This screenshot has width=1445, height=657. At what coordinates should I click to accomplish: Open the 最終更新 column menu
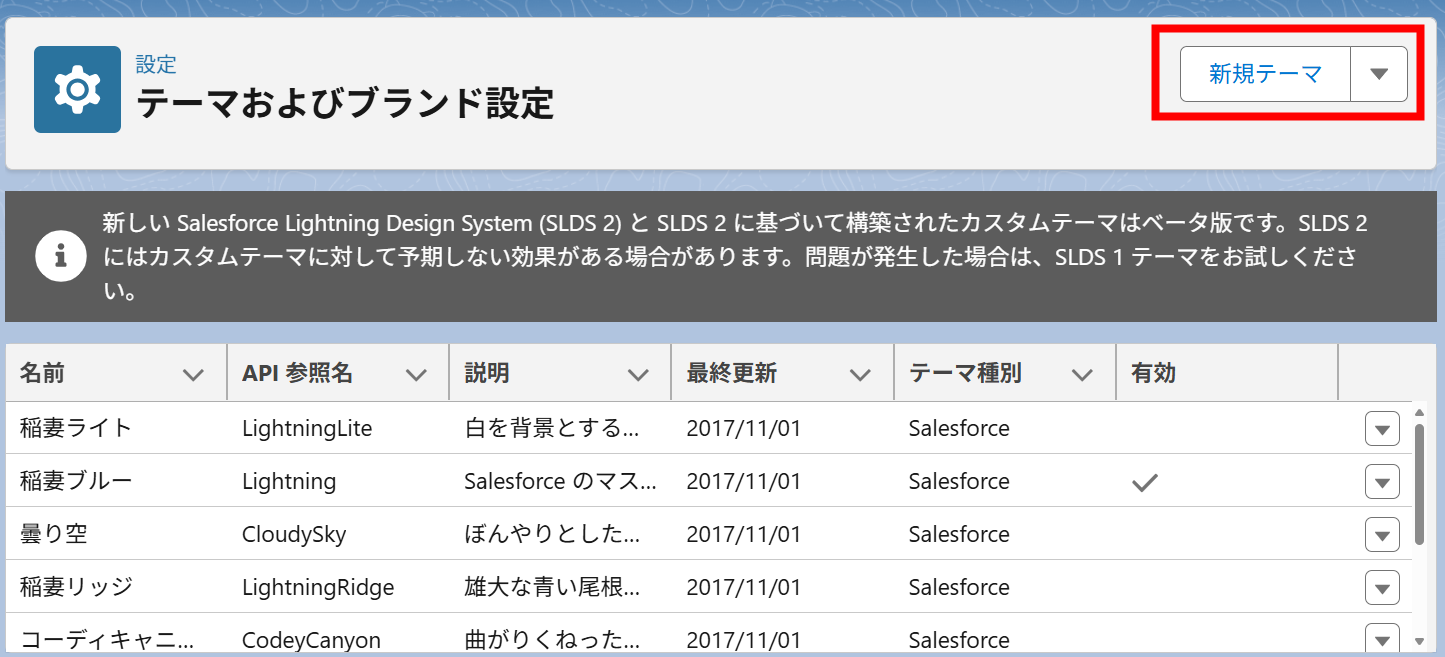coord(861,372)
